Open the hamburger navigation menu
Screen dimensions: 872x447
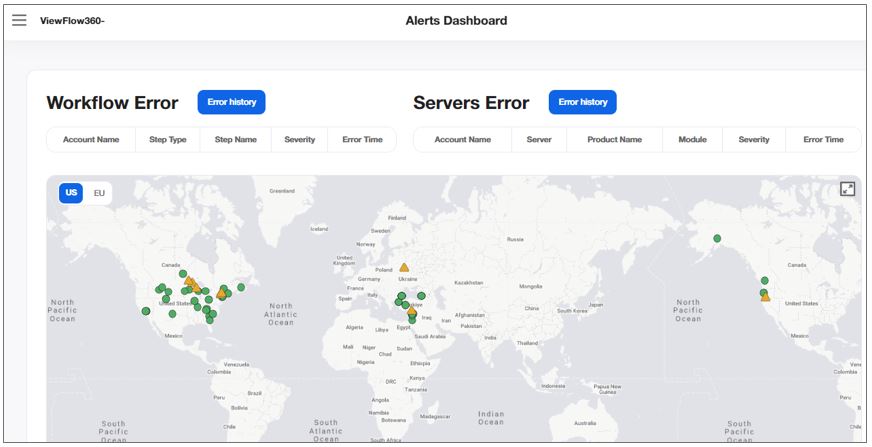click(x=19, y=20)
